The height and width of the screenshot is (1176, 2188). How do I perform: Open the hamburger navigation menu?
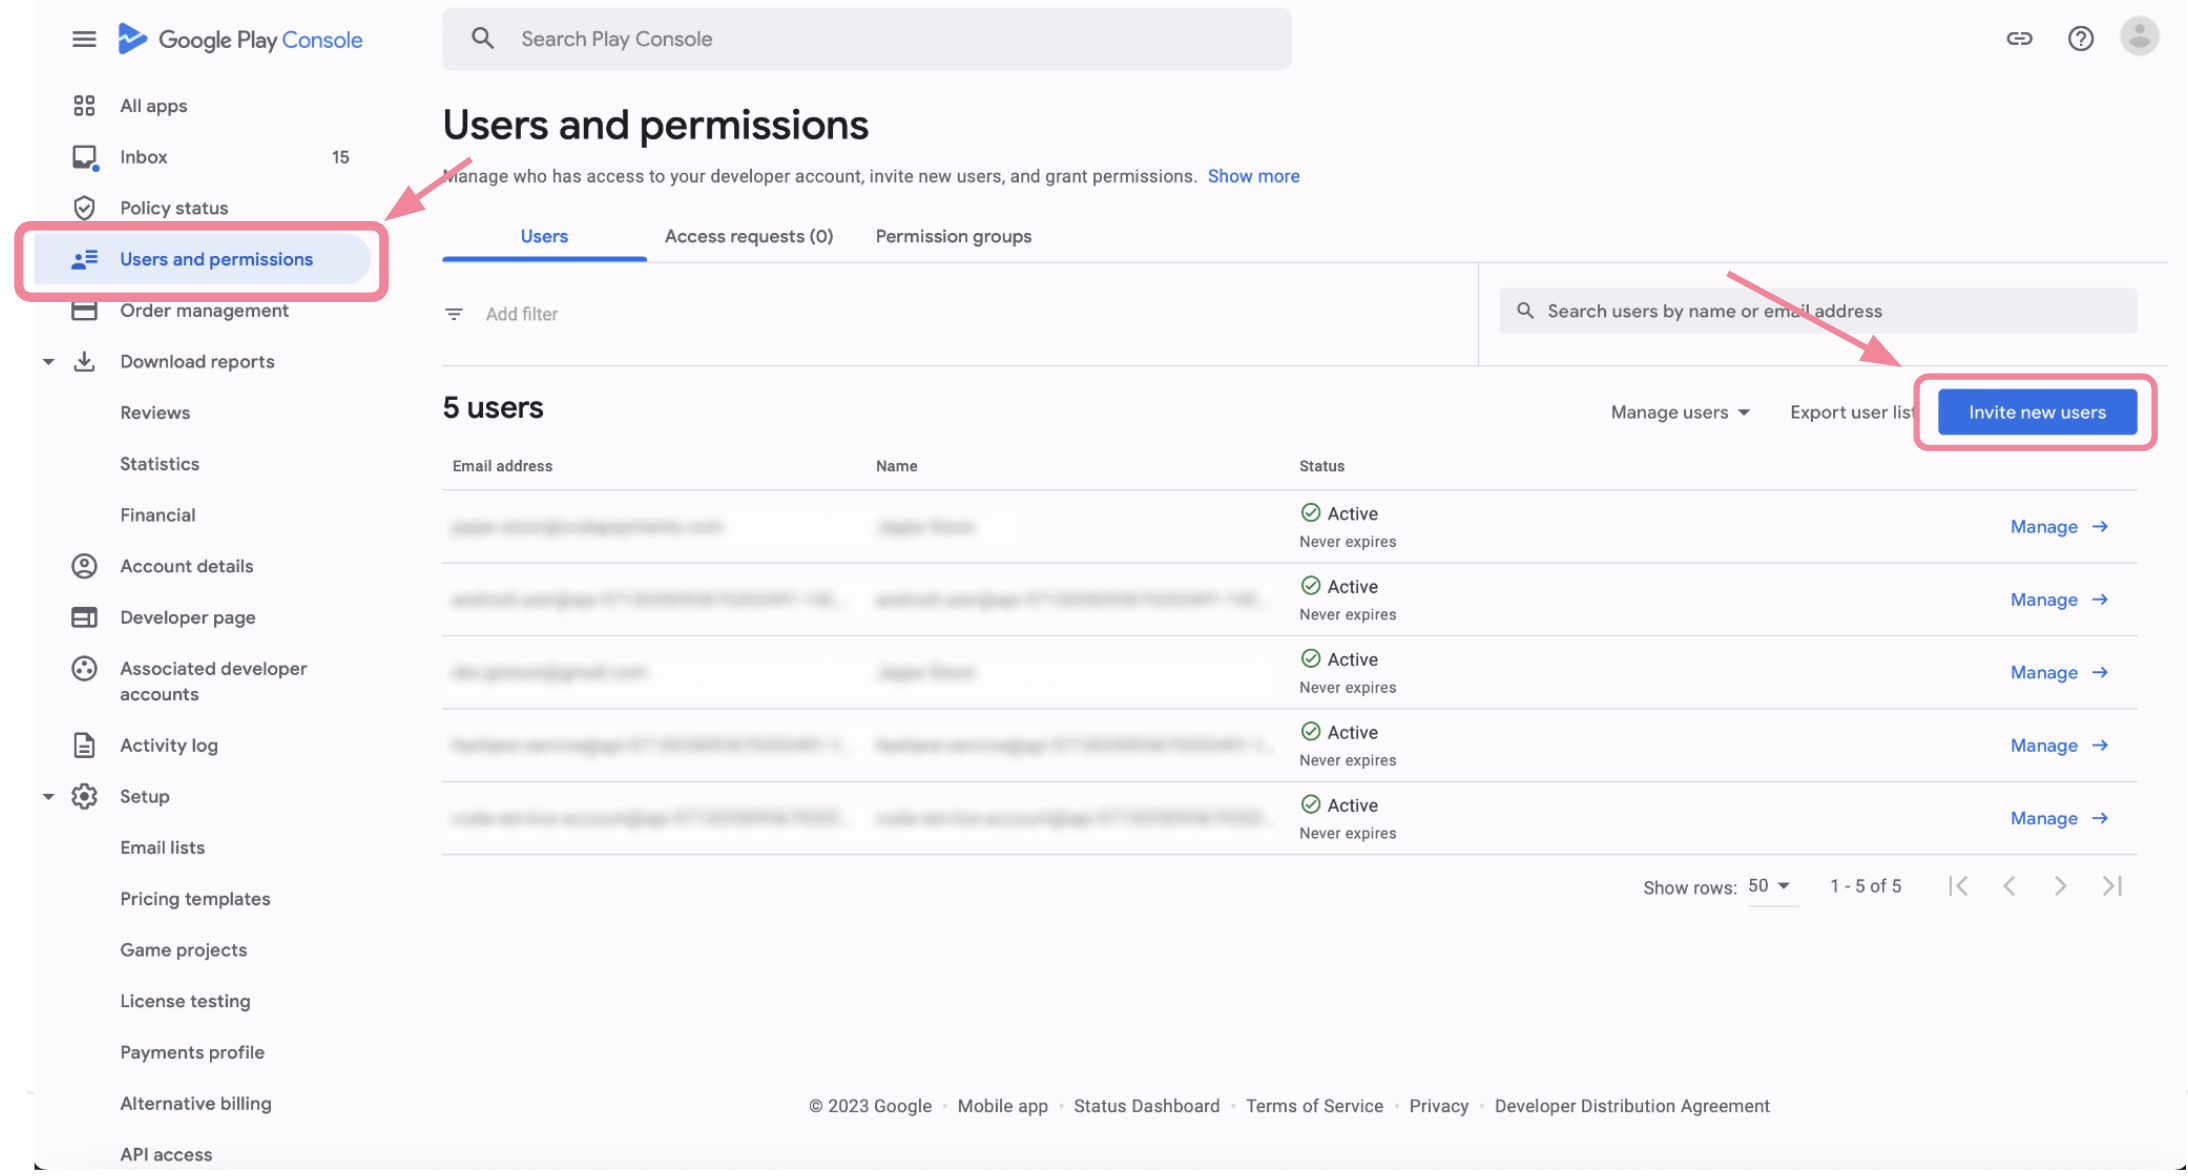[84, 39]
